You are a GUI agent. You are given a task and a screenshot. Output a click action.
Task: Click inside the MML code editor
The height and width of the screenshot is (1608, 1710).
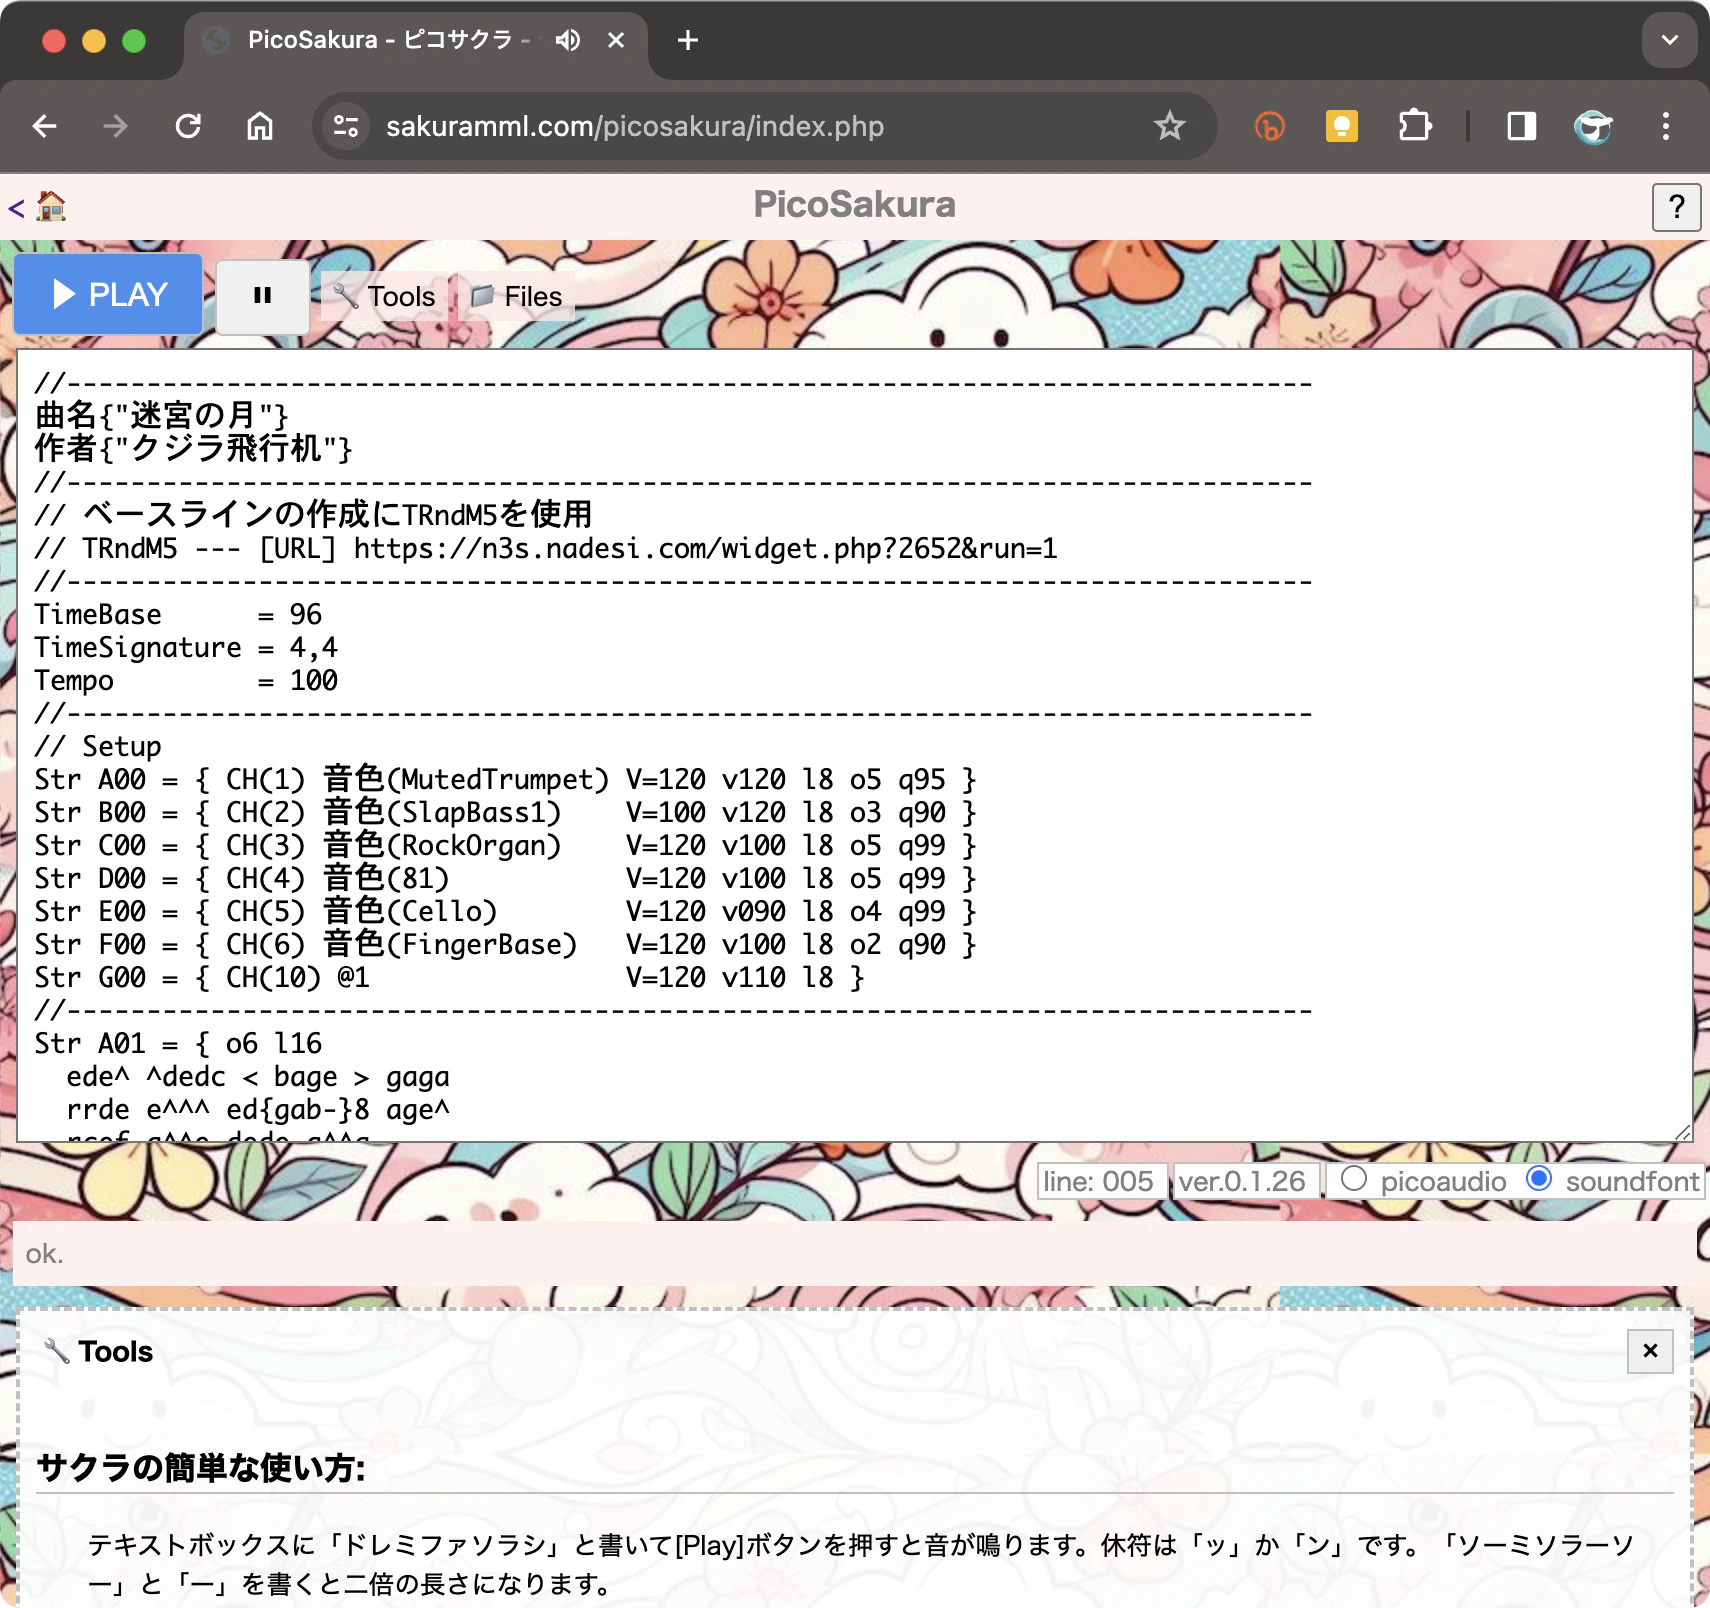(854, 745)
